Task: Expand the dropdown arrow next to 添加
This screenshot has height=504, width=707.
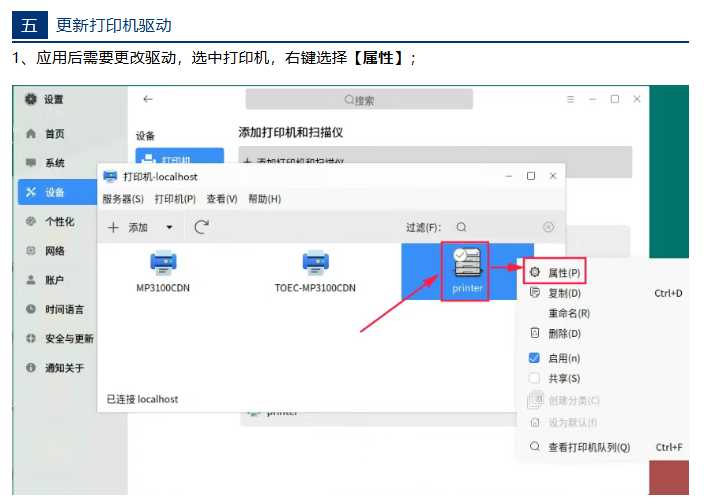Action: (169, 227)
